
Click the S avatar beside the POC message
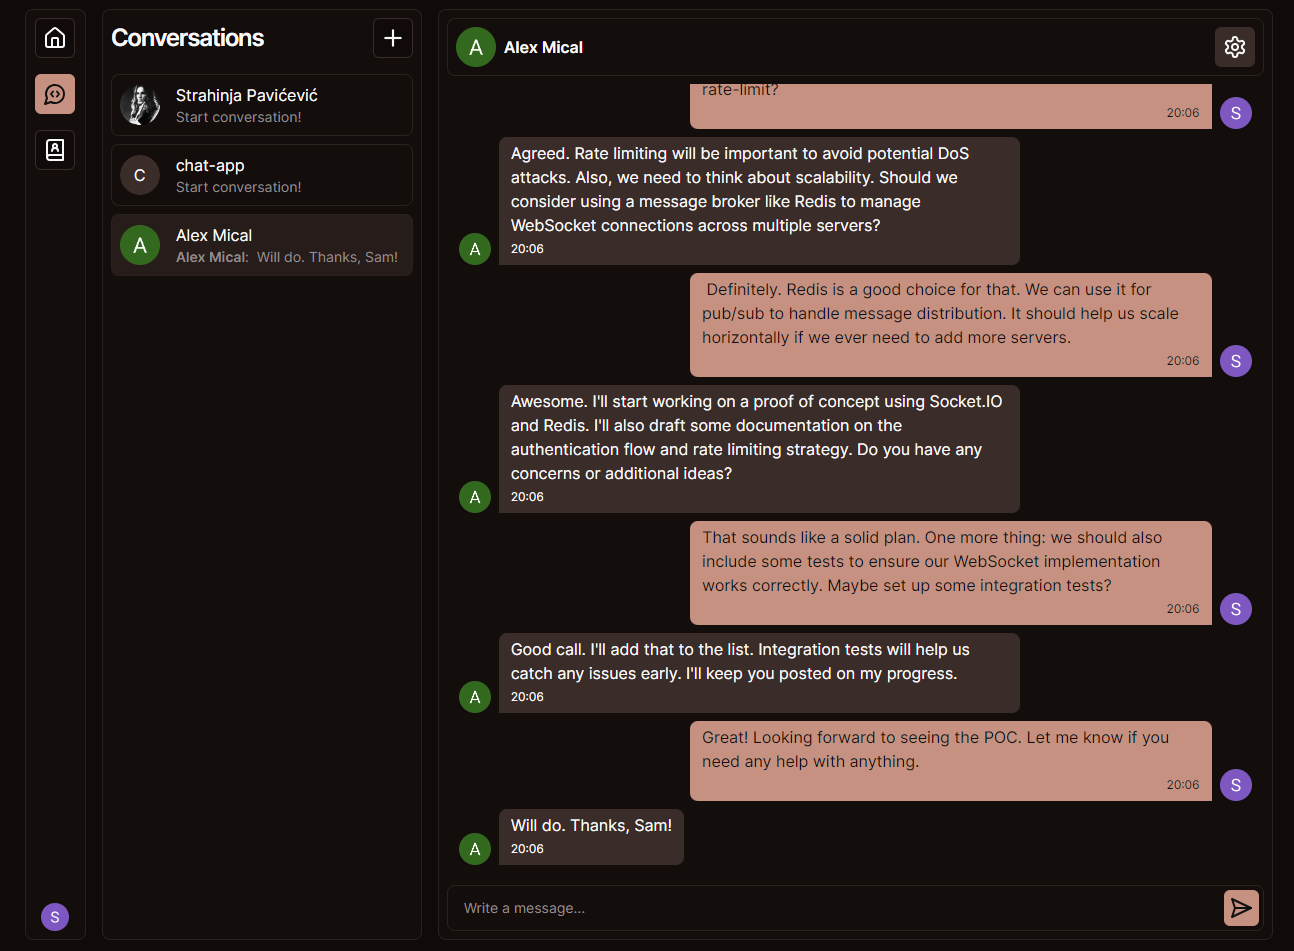pyautogui.click(x=1236, y=785)
